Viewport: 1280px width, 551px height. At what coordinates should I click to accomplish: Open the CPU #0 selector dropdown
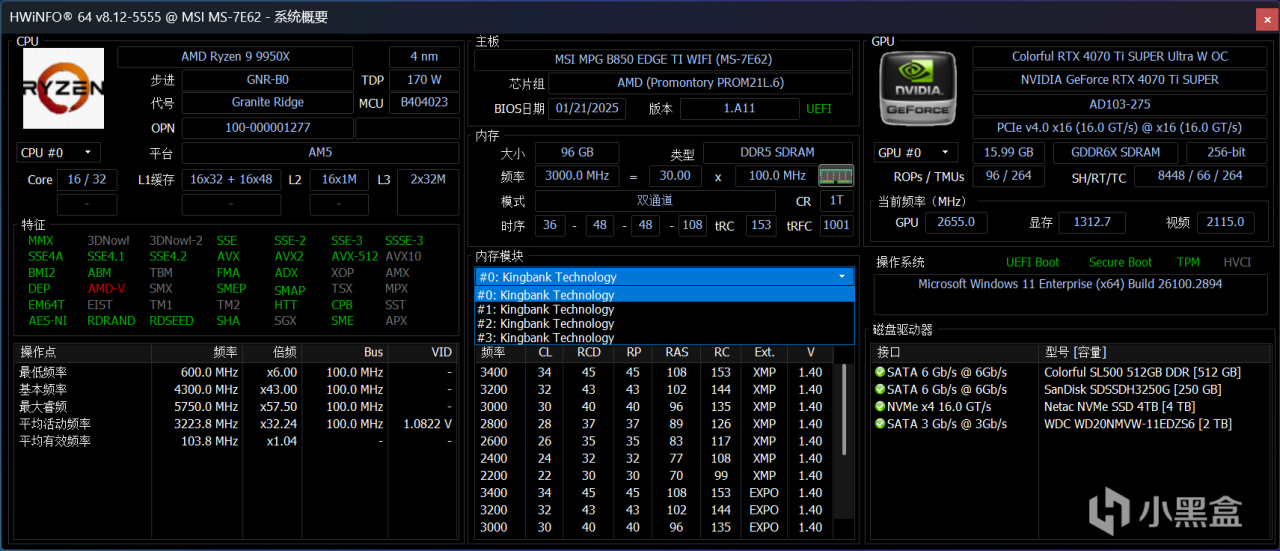tap(59, 152)
